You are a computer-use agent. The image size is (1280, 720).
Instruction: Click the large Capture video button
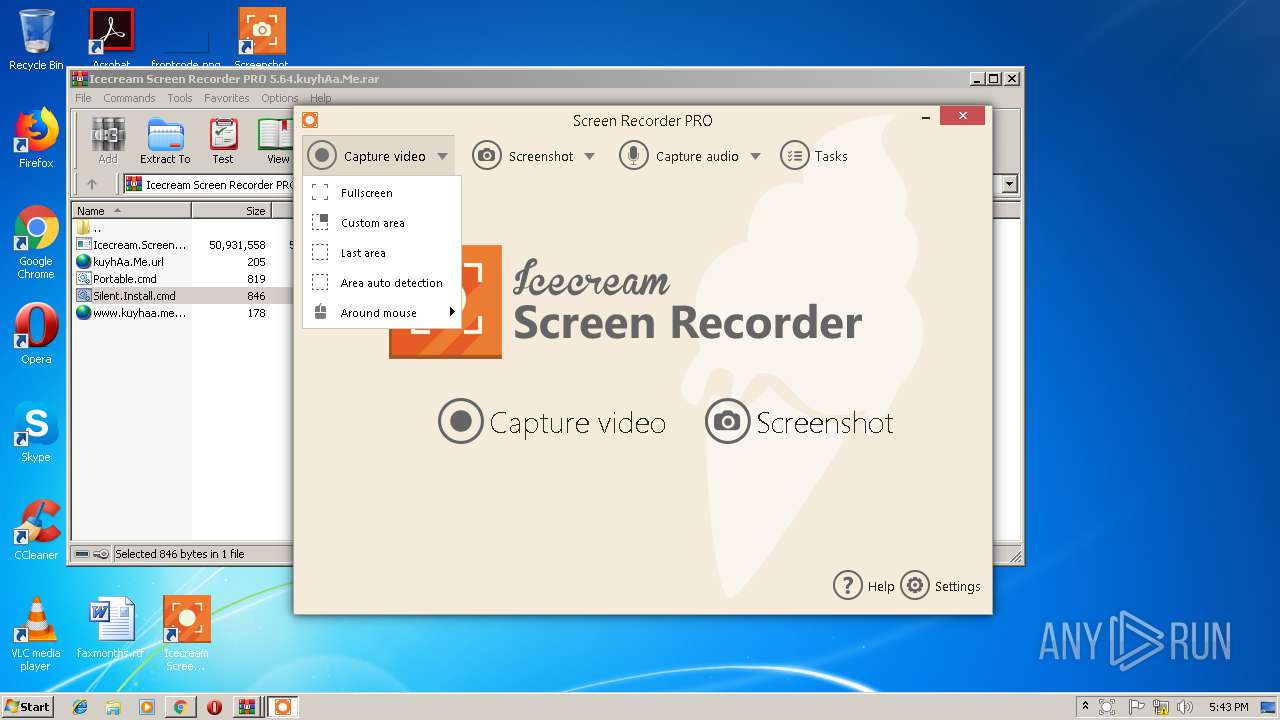click(x=552, y=422)
